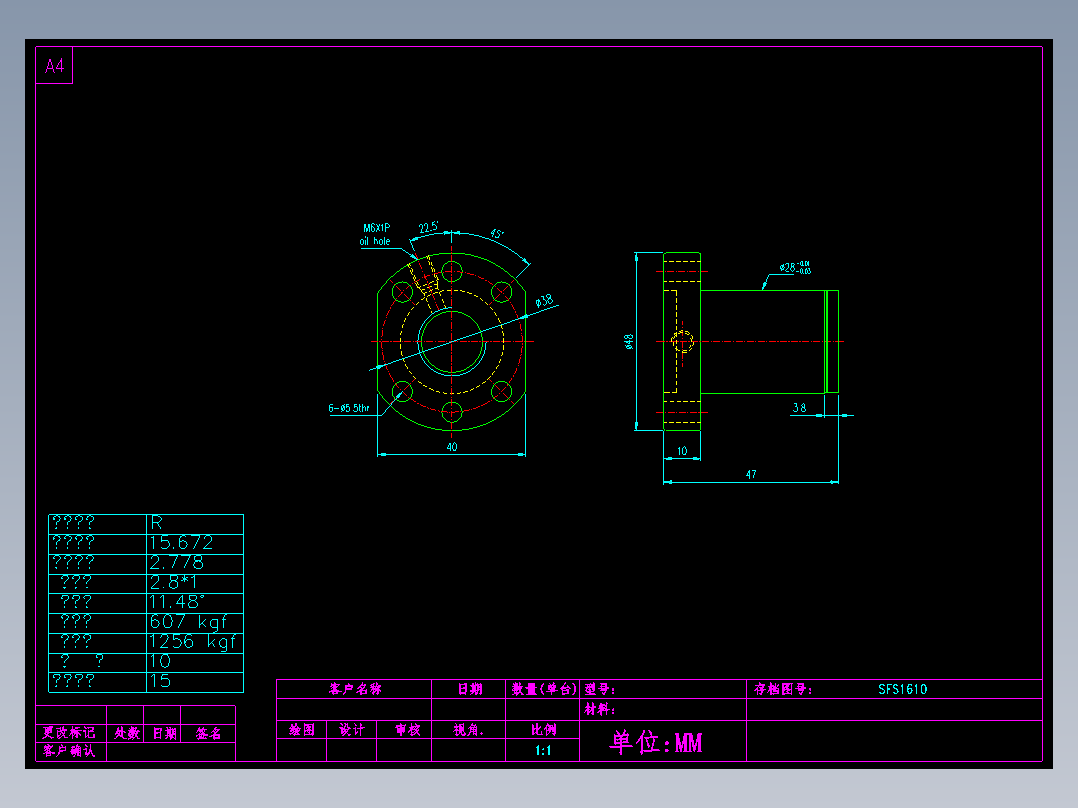
Task: Select the 更改标记 revision cell
Action: [71, 733]
